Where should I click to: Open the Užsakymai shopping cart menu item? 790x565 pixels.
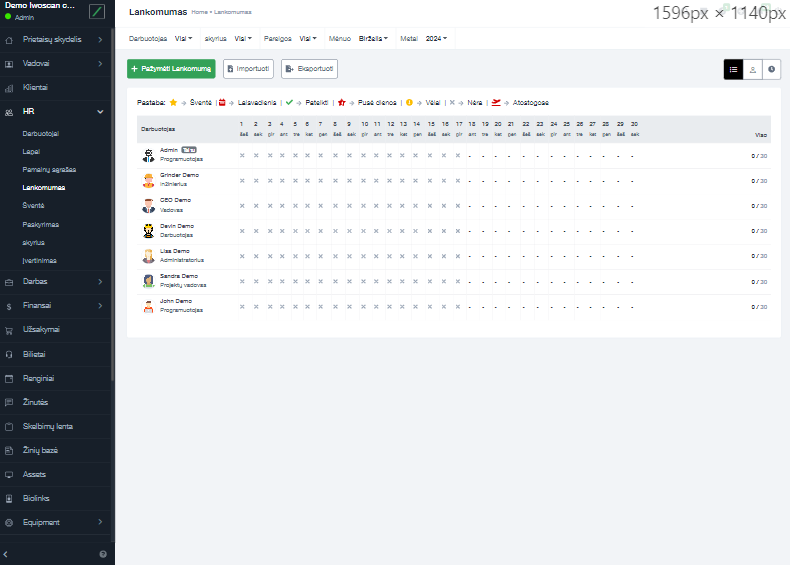pos(9,329)
